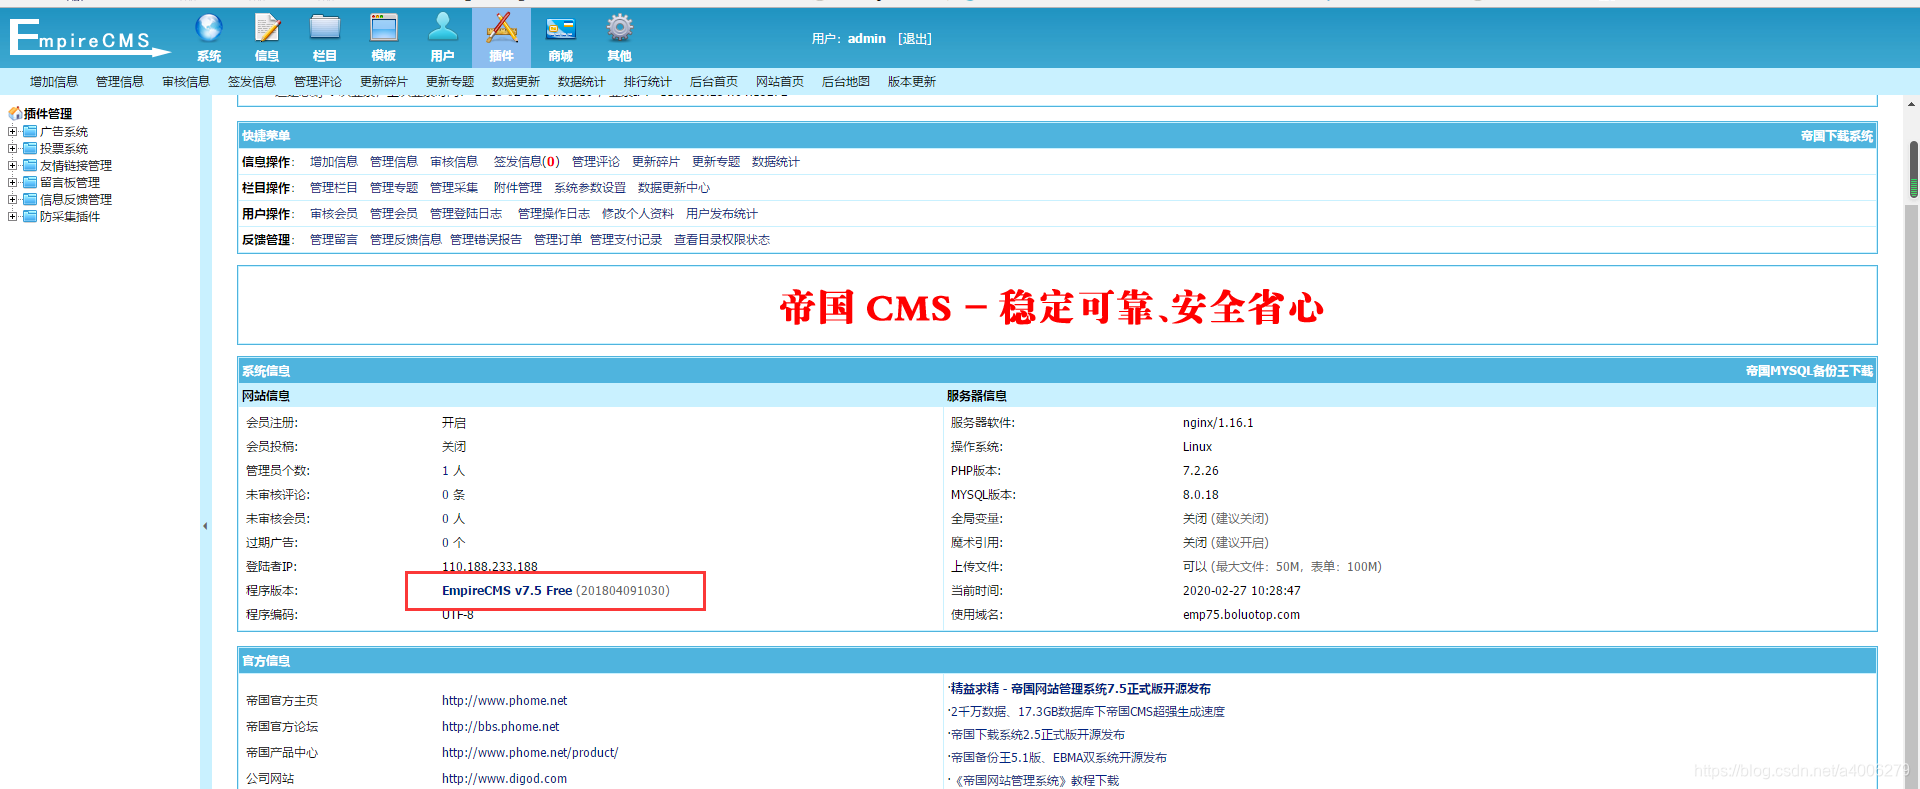Click 附件管理 in quick menu
This screenshot has width=1920, height=789.
(518, 188)
